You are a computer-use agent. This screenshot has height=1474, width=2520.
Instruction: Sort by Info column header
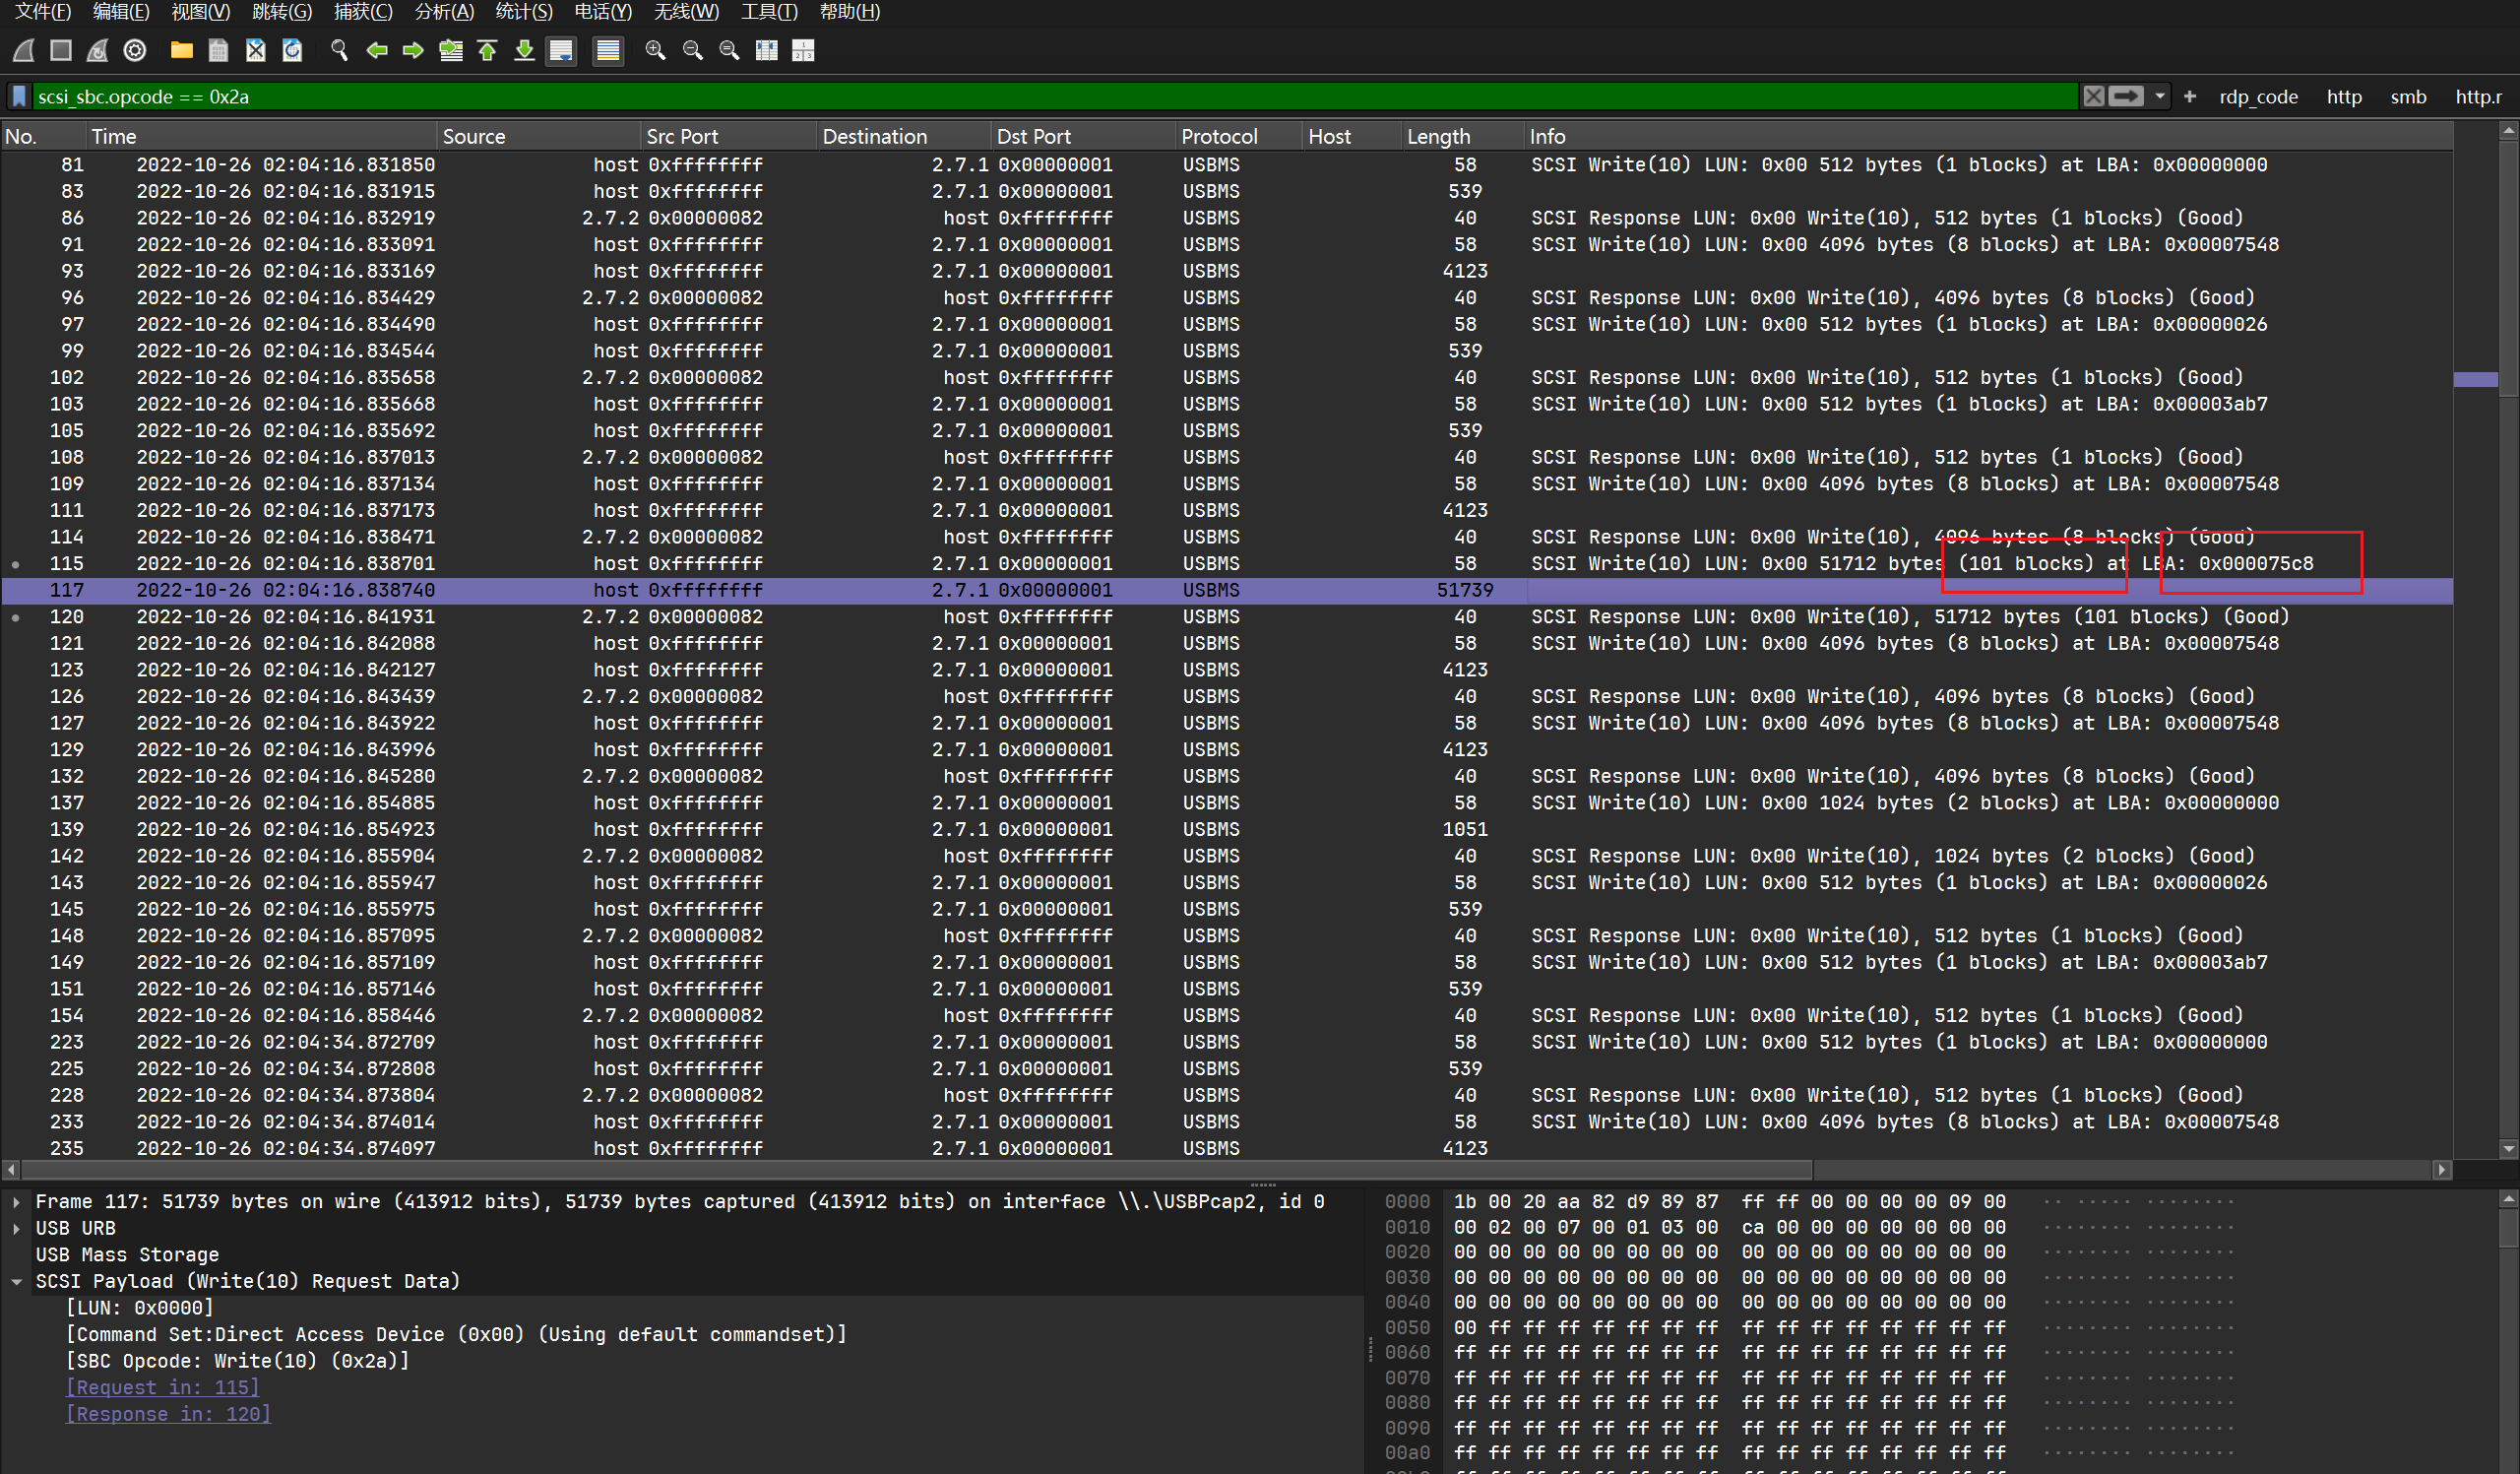(x=1987, y=136)
